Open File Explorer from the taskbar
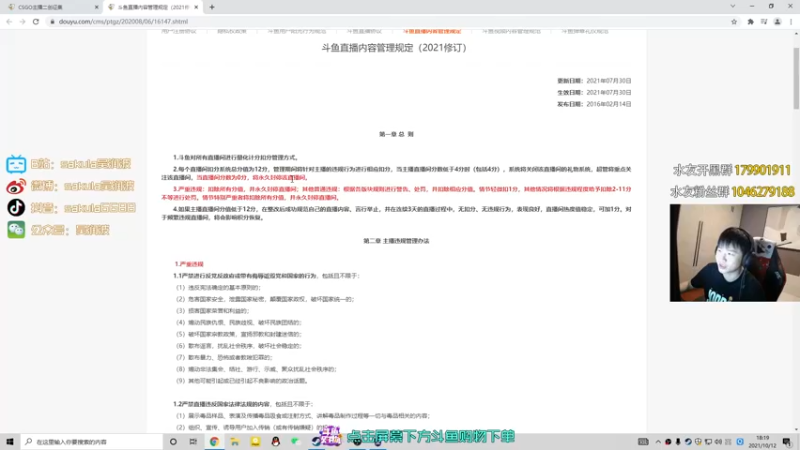The height and width of the screenshot is (450, 800). click(235, 442)
